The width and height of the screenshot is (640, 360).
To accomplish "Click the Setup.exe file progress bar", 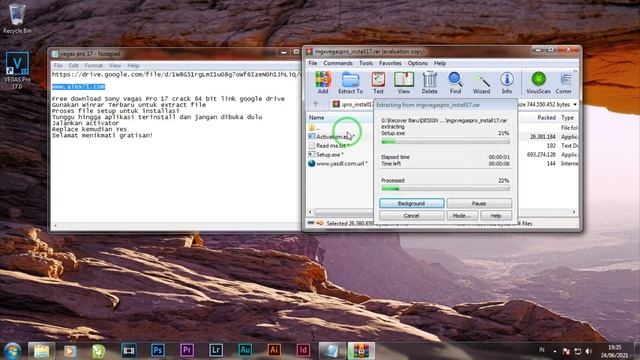I will tap(445, 141).
